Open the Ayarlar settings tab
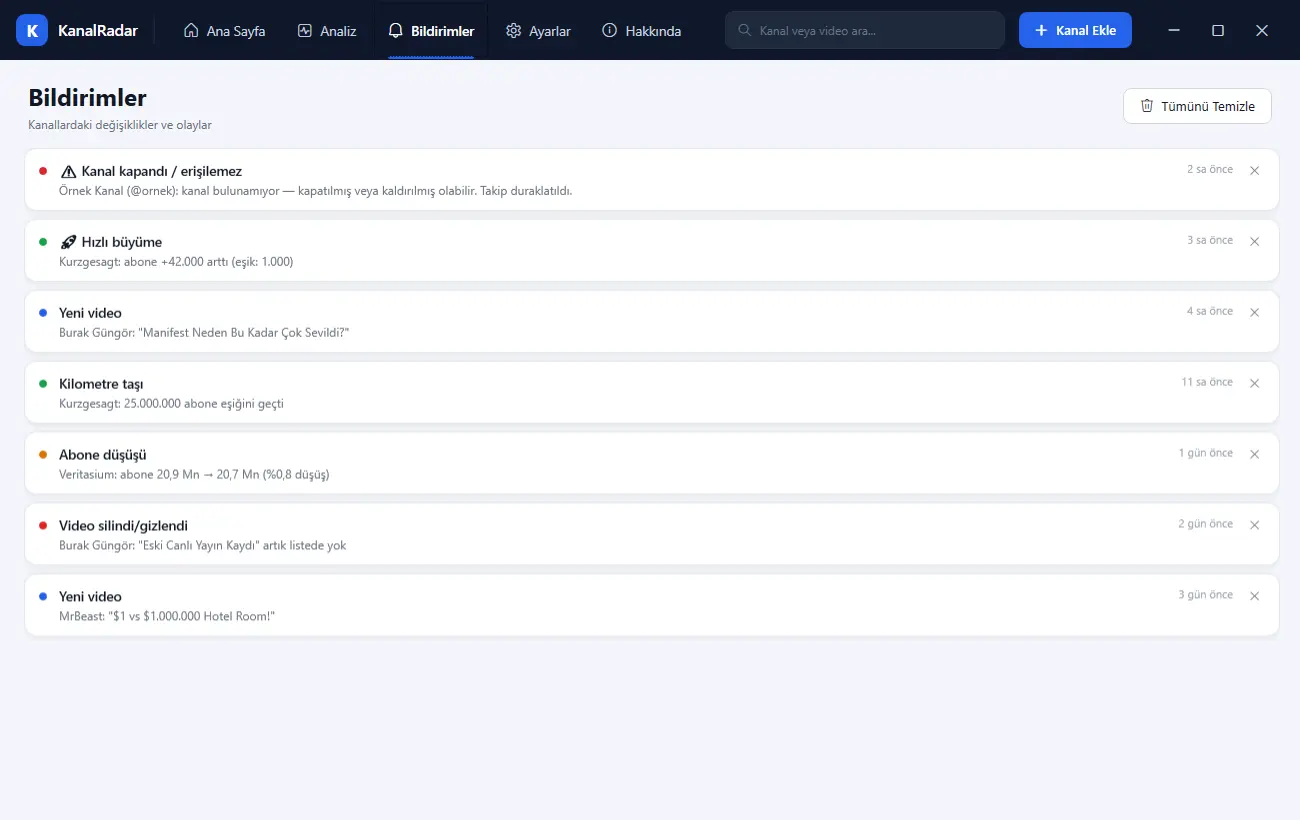 (538, 31)
